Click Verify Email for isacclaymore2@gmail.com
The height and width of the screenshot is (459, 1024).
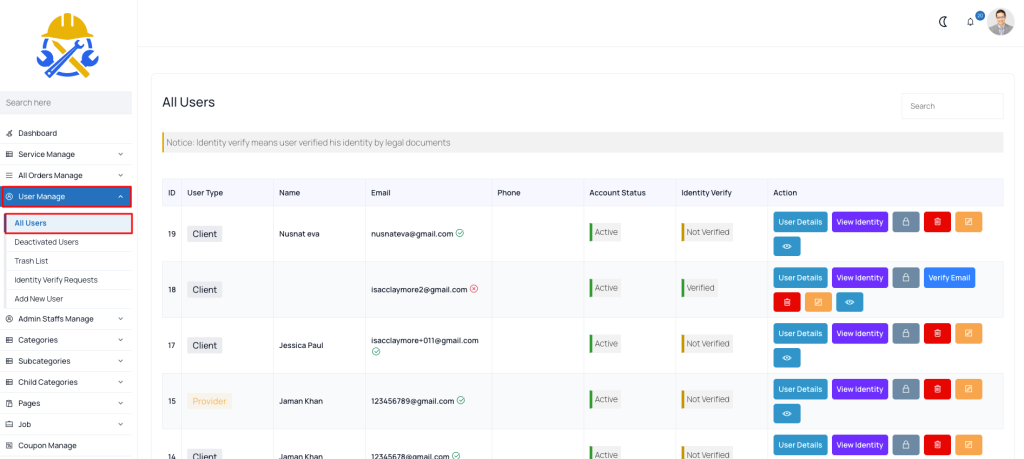click(x=950, y=277)
